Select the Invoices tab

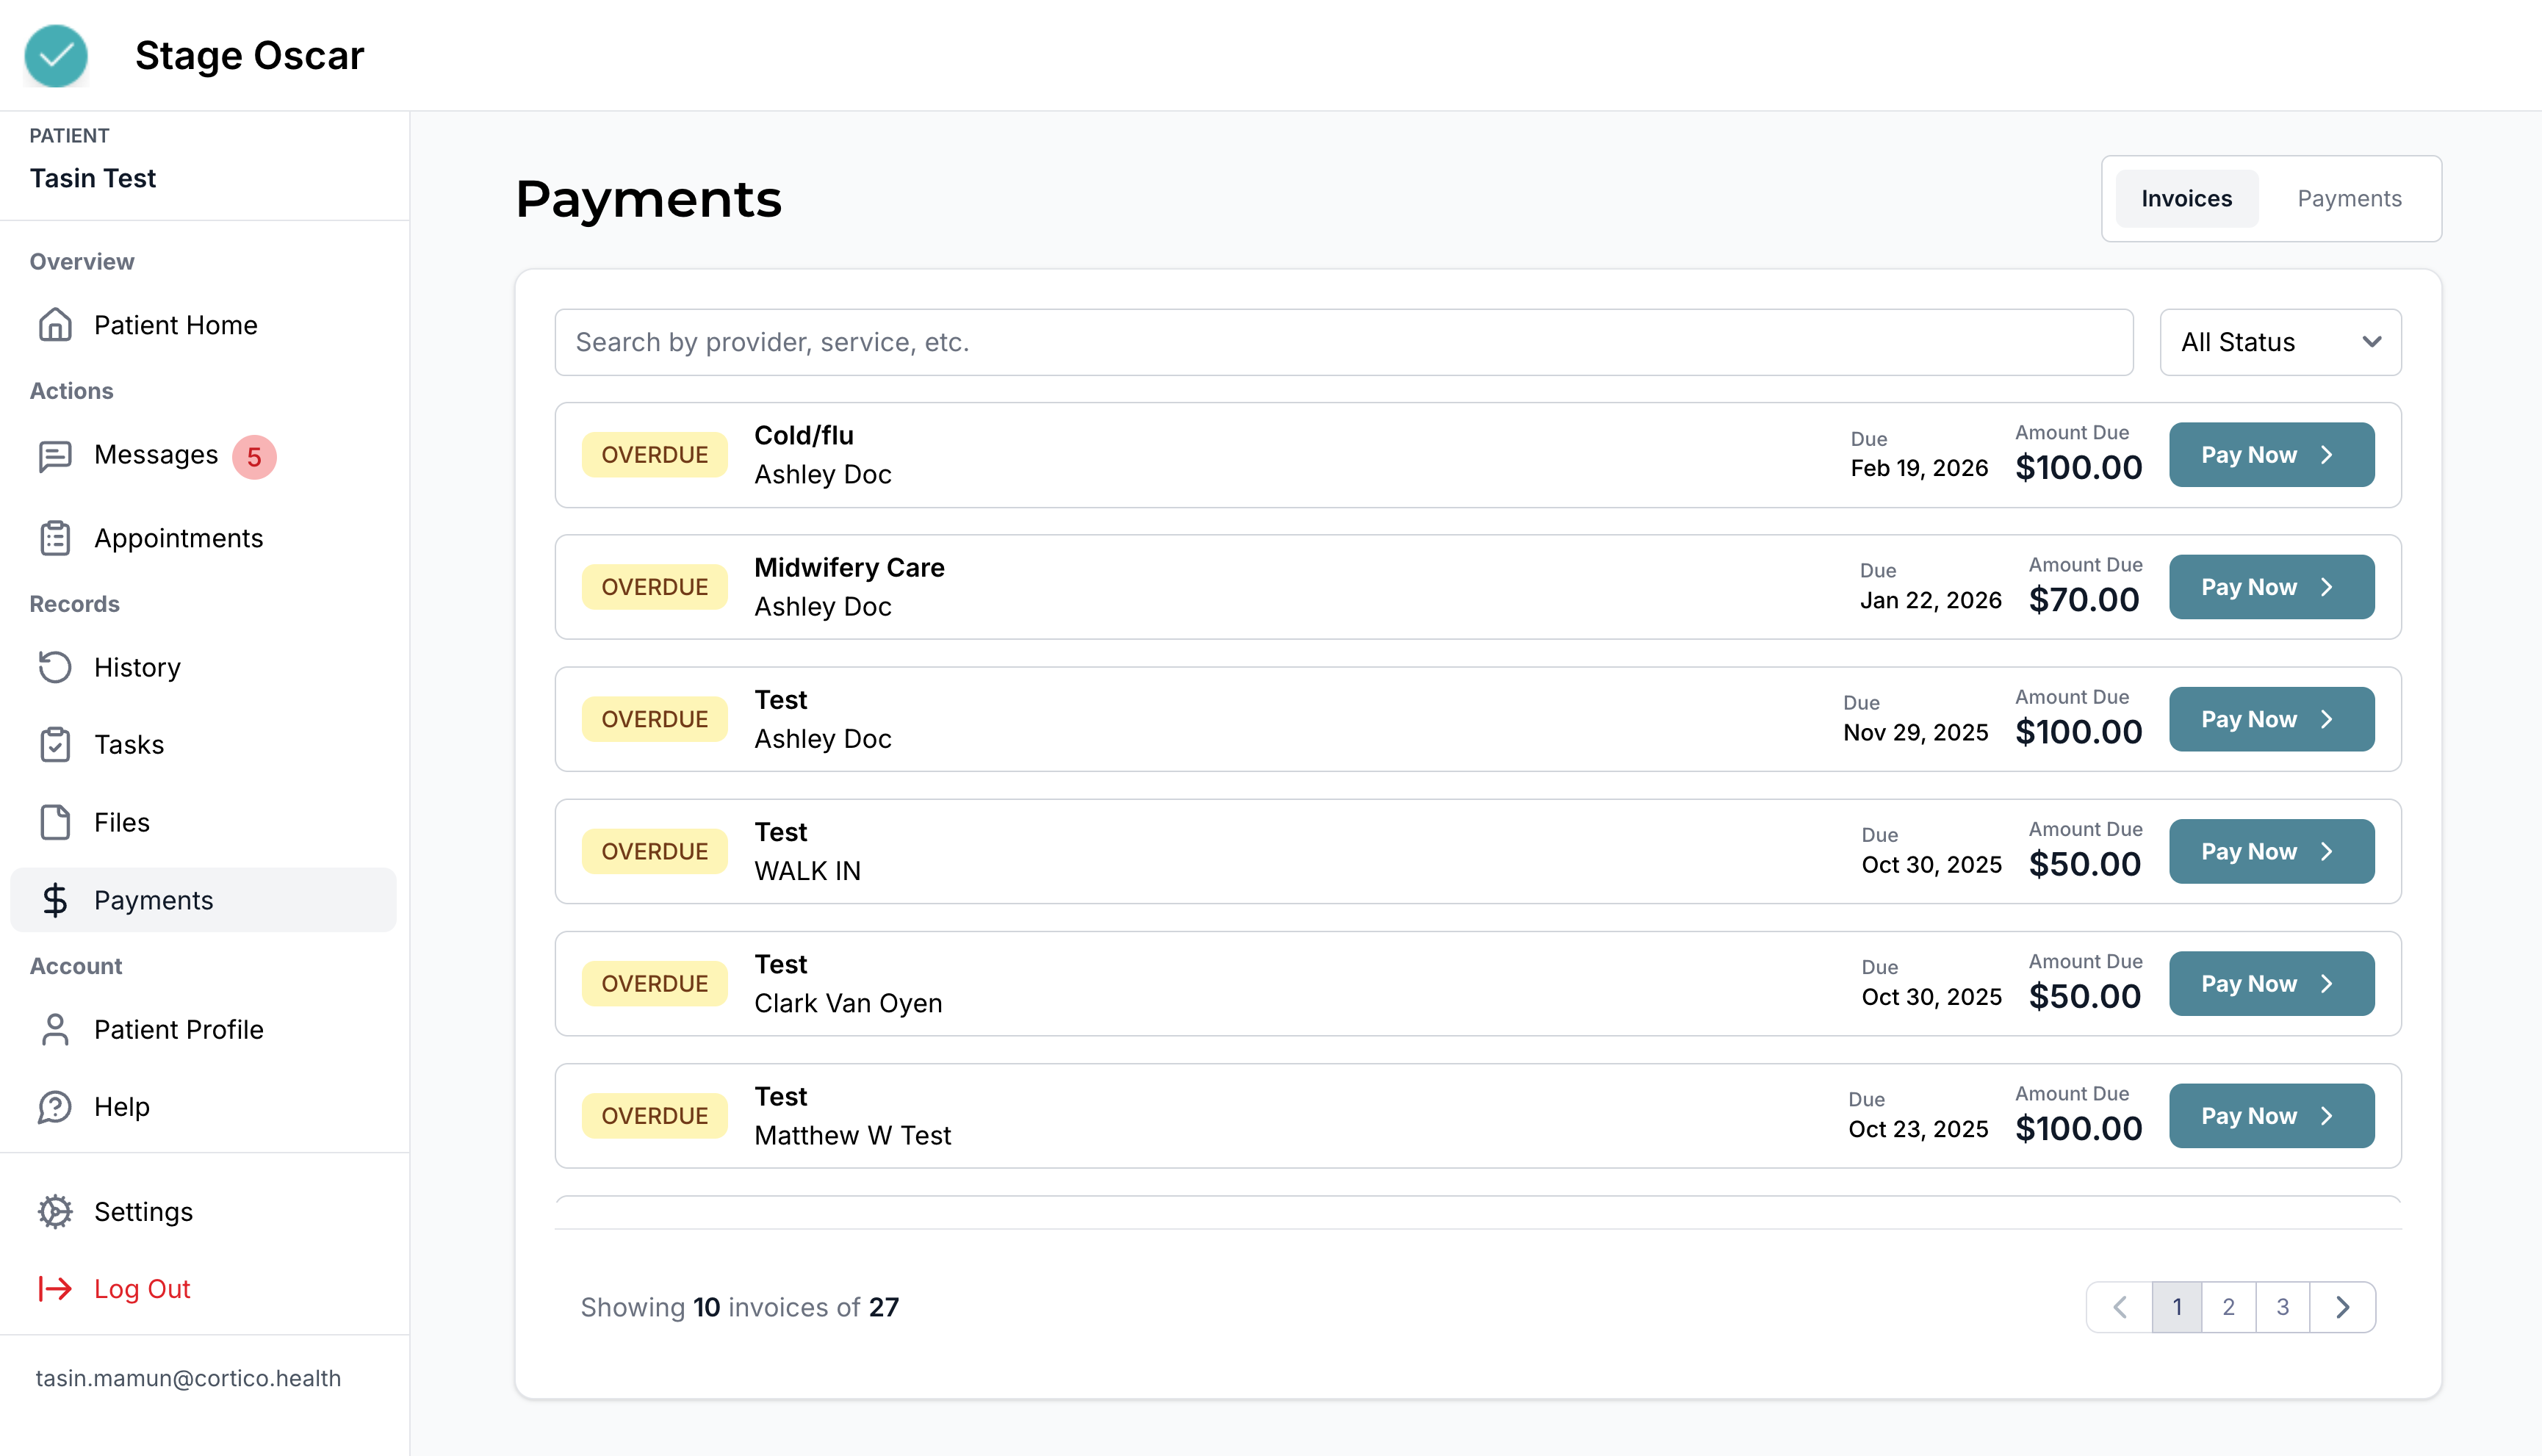pyautogui.click(x=2186, y=199)
